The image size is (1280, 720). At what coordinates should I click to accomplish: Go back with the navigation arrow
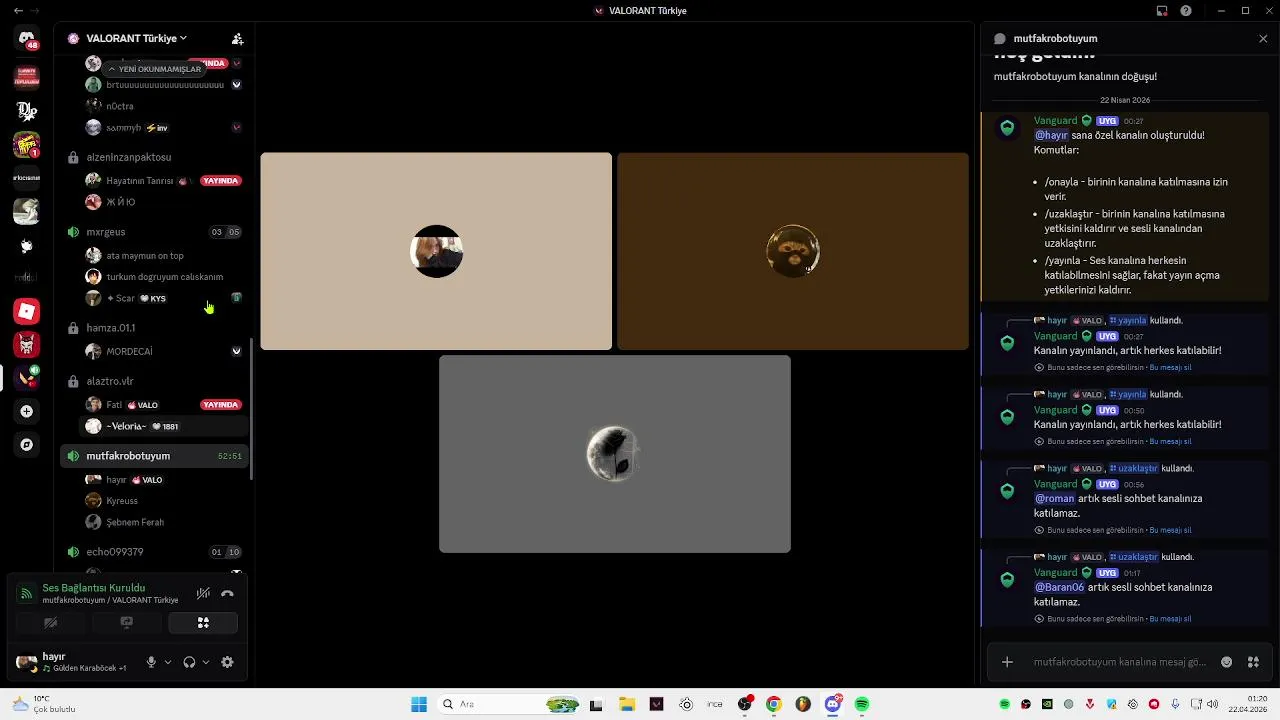coord(18,11)
